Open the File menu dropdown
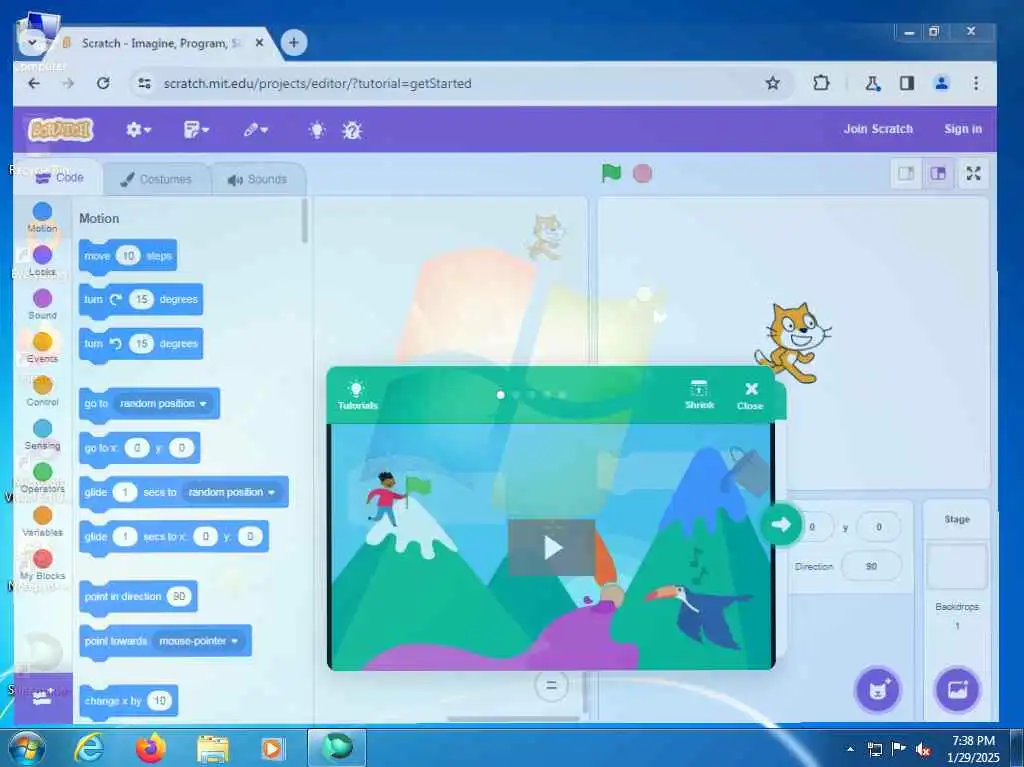The height and width of the screenshot is (767, 1024). [x=196, y=129]
